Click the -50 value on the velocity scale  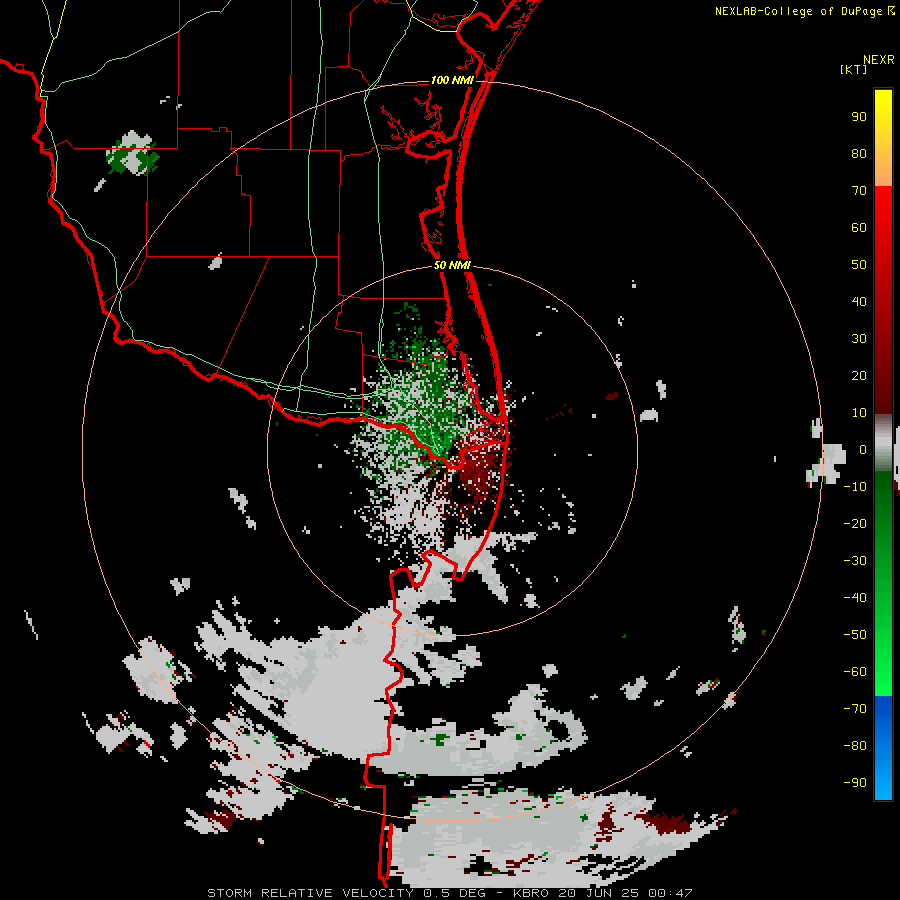855,635
